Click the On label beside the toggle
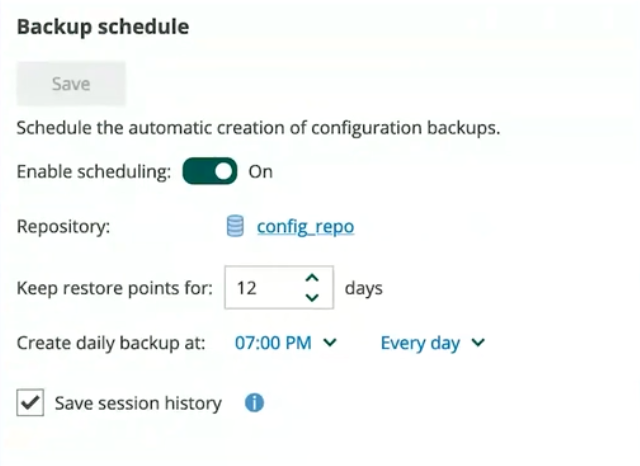The width and height of the screenshot is (640, 466). click(260, 172)
